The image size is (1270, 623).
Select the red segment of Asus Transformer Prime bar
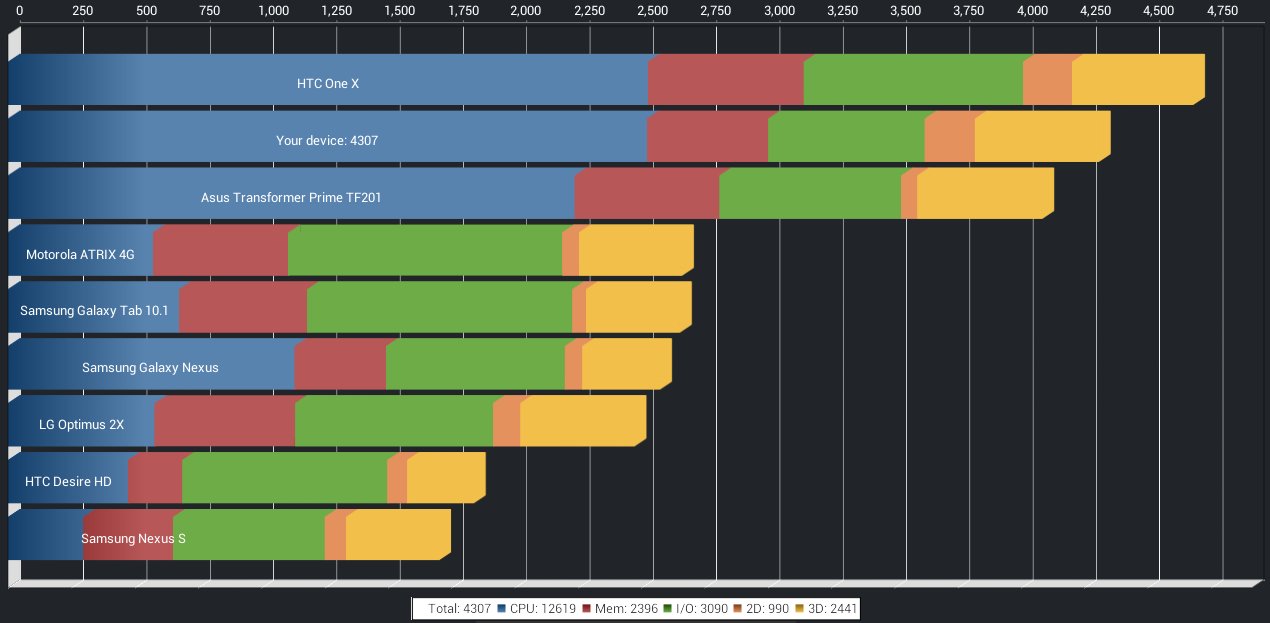pos(646,194)
